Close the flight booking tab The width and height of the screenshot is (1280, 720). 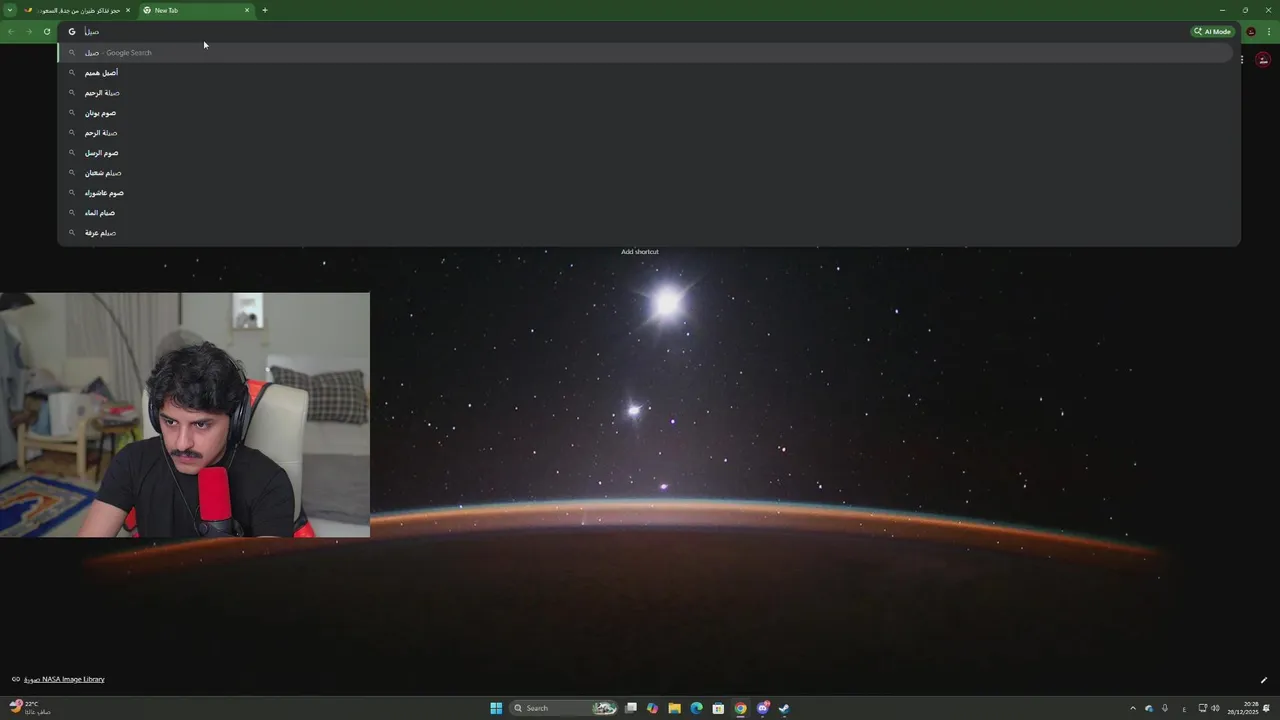(x=128, y=10)
